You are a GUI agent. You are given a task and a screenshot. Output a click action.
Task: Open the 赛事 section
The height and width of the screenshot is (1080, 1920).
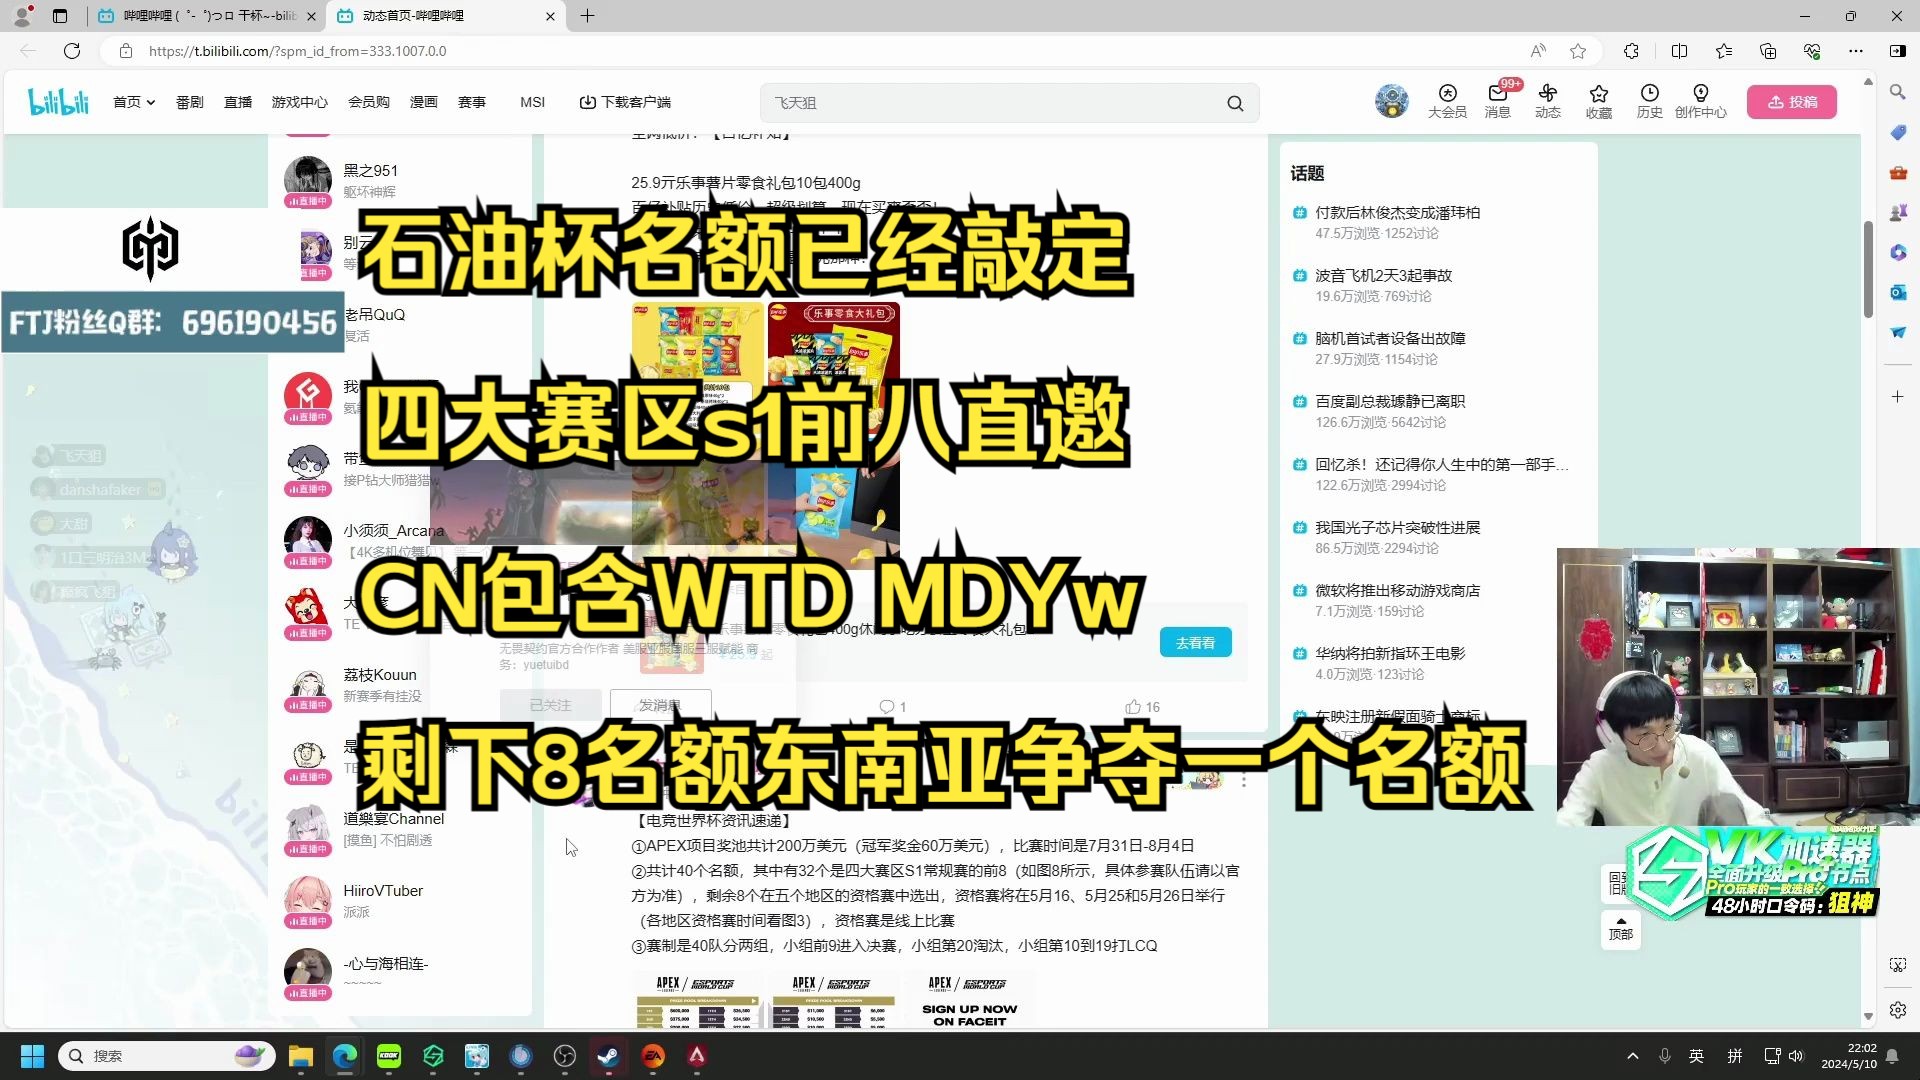[x=472, y=102]
